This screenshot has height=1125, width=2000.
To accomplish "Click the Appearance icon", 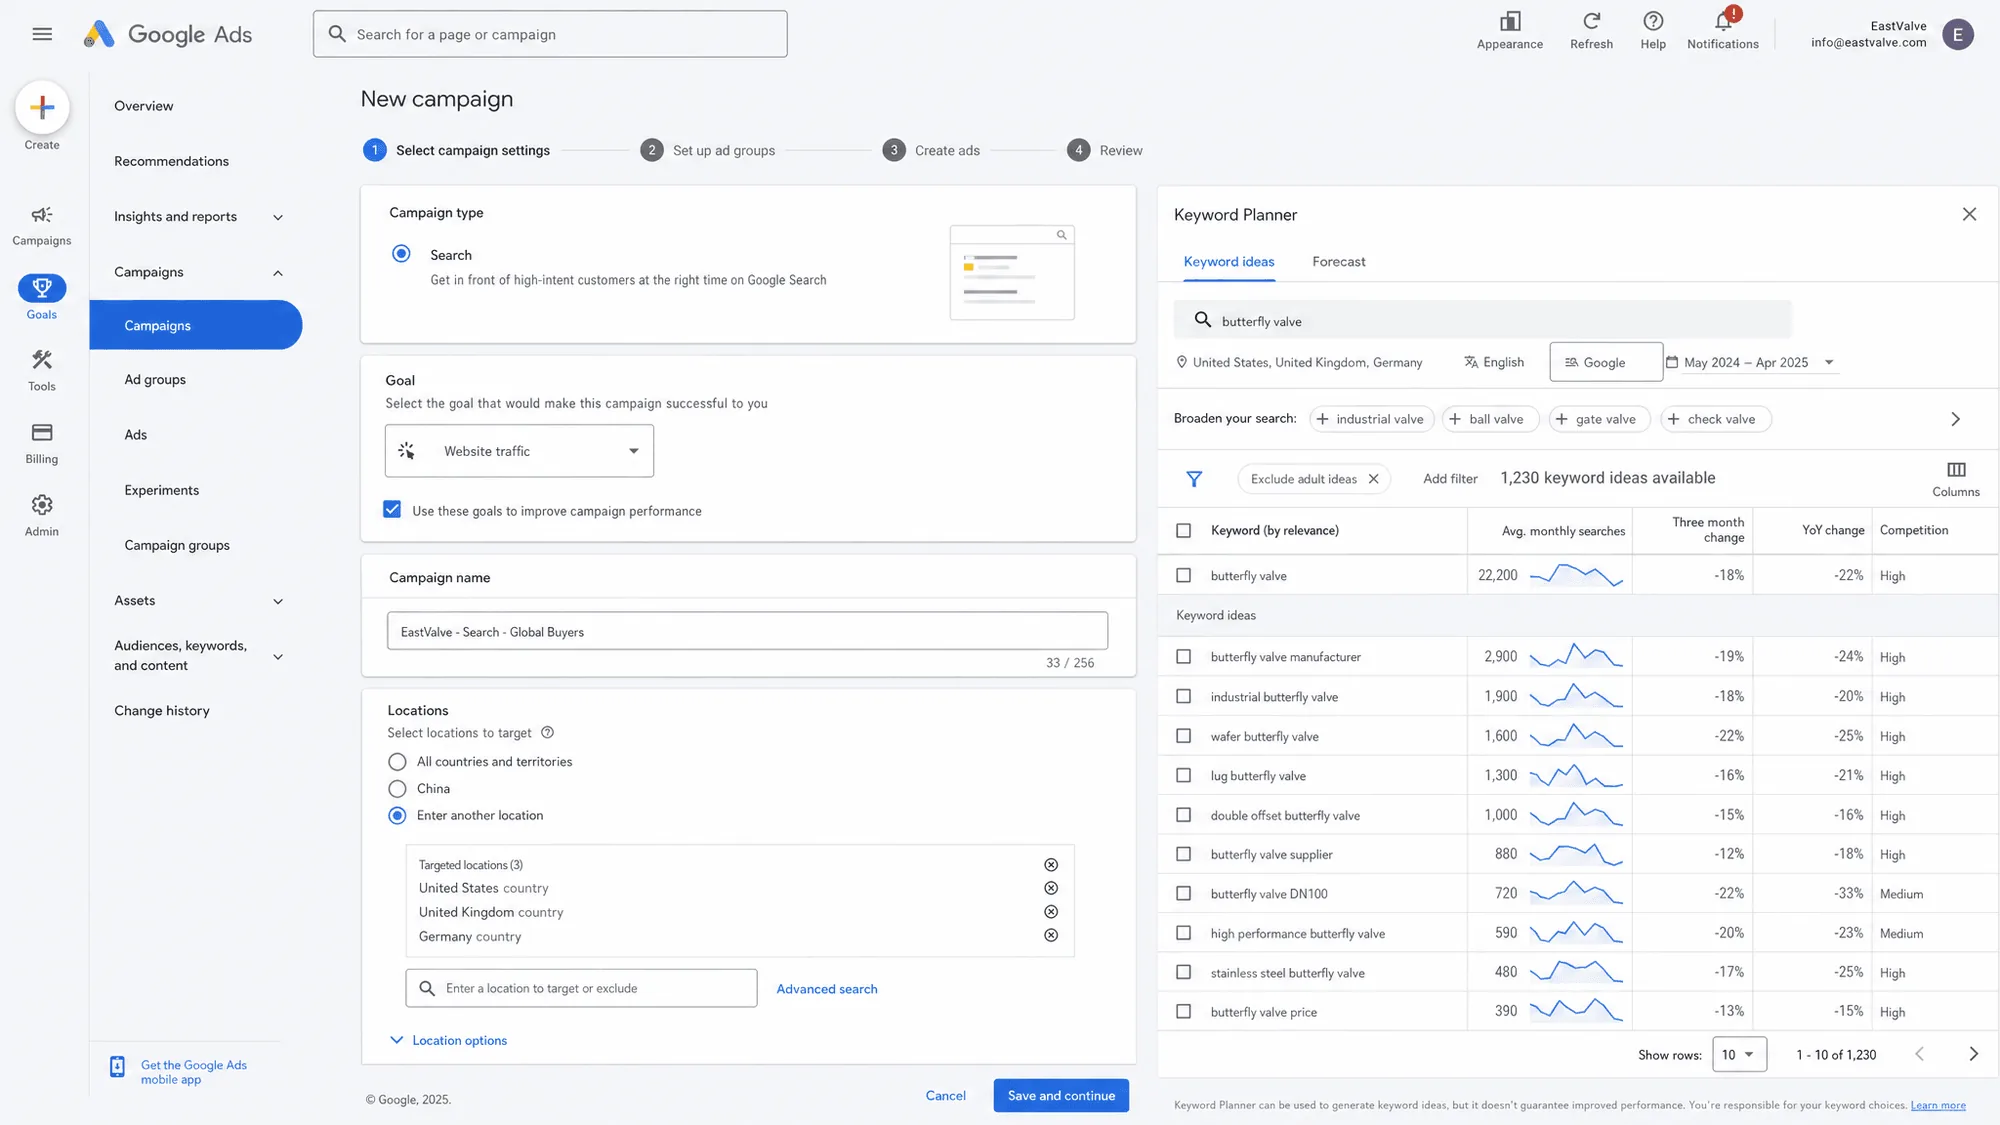I will tap(1510, 22).
